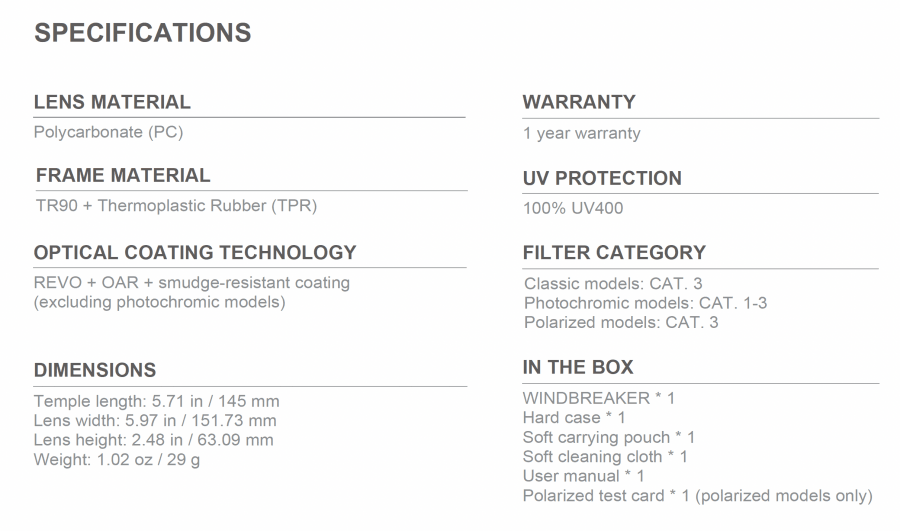Click the Lens width measurement line
The image size is (900, 531).
point(155,421)
